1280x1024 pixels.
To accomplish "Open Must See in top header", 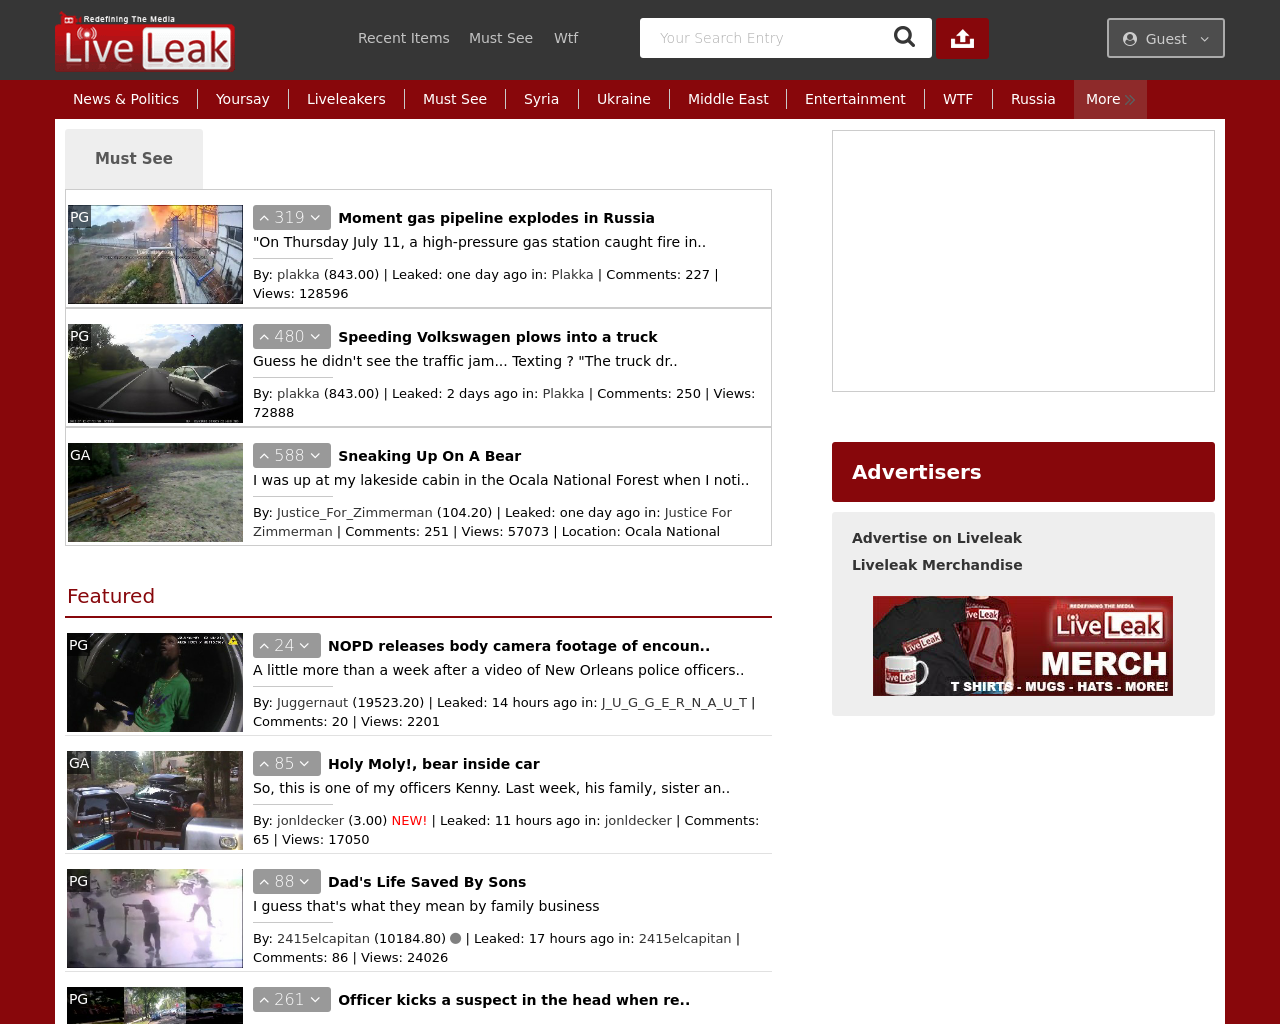I will 501,38.
